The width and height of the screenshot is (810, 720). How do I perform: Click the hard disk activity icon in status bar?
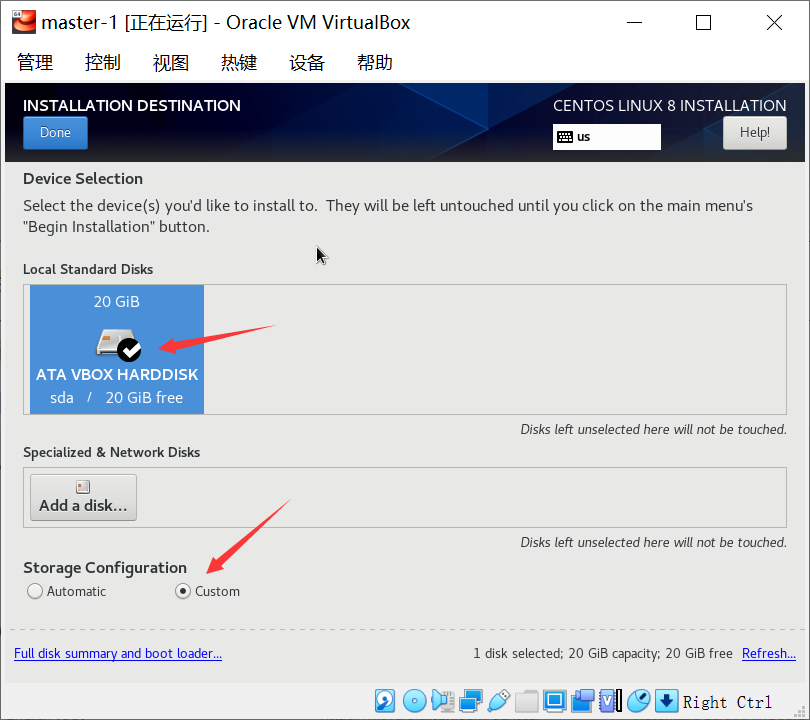click(x=385, y=701)
